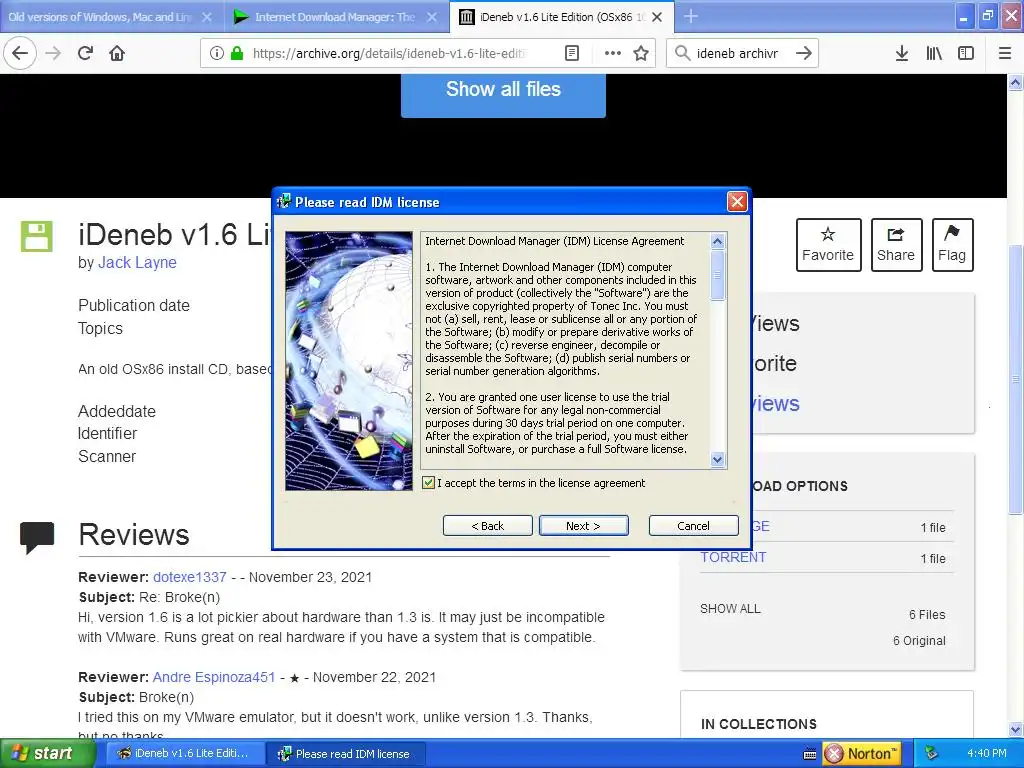Click the license text scrollbar thumb

717,275
